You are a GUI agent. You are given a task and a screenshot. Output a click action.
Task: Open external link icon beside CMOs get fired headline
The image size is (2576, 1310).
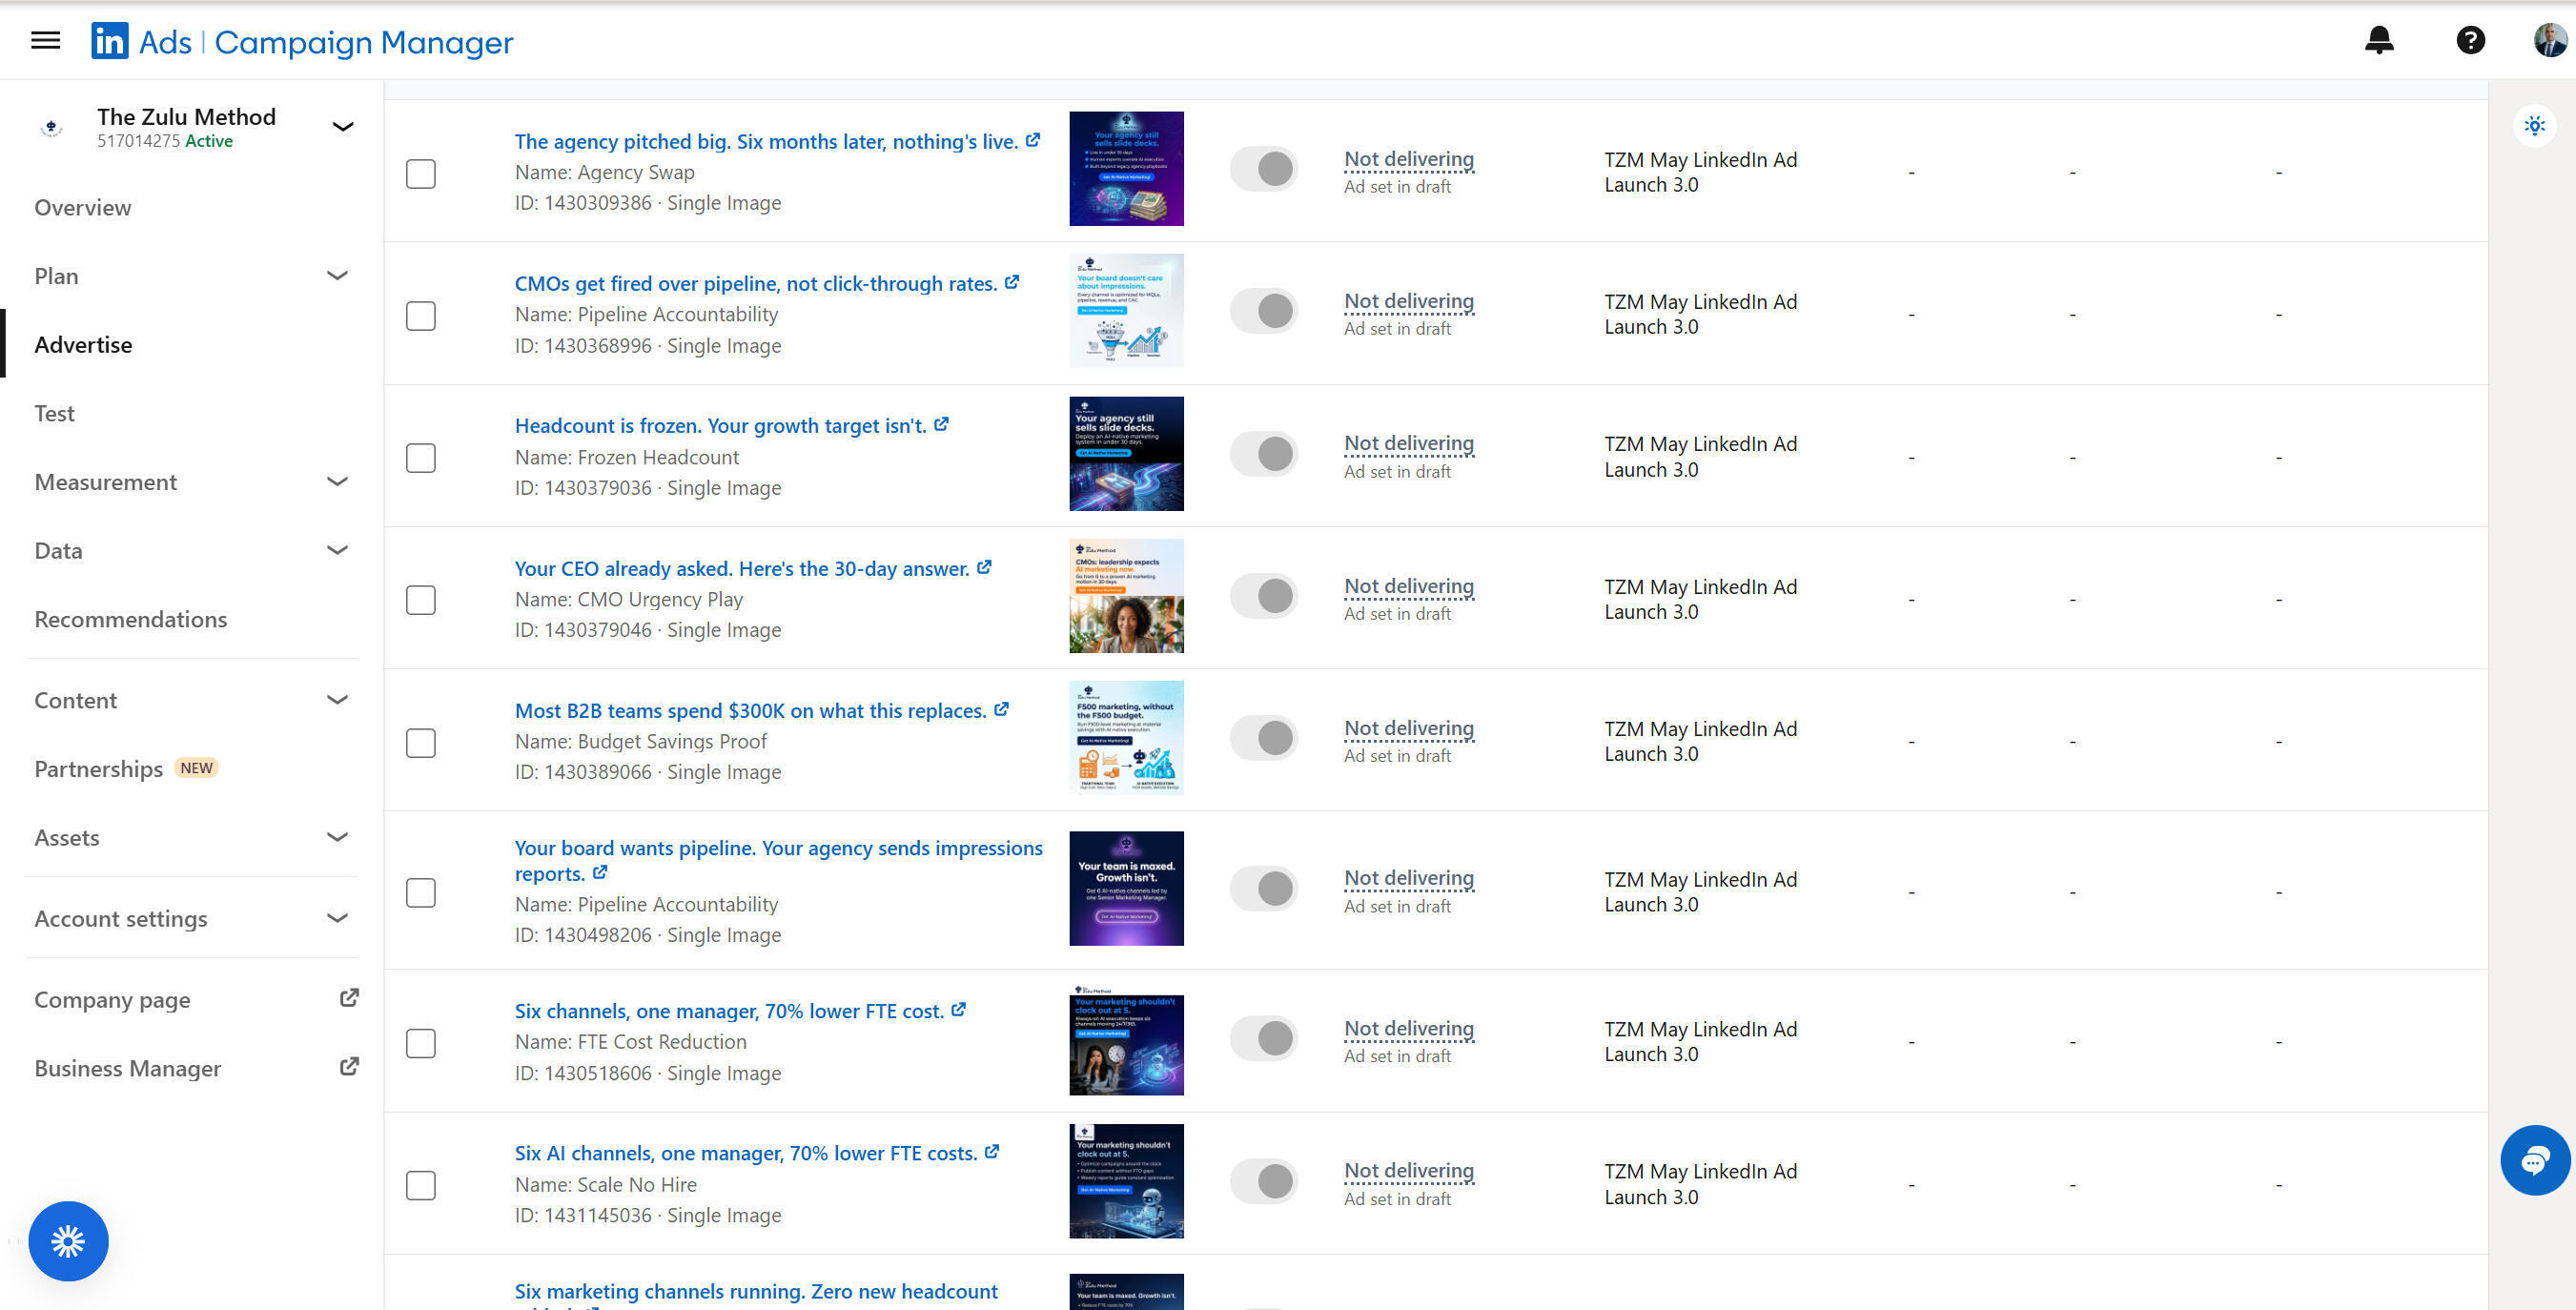(x=1012, y=282)
